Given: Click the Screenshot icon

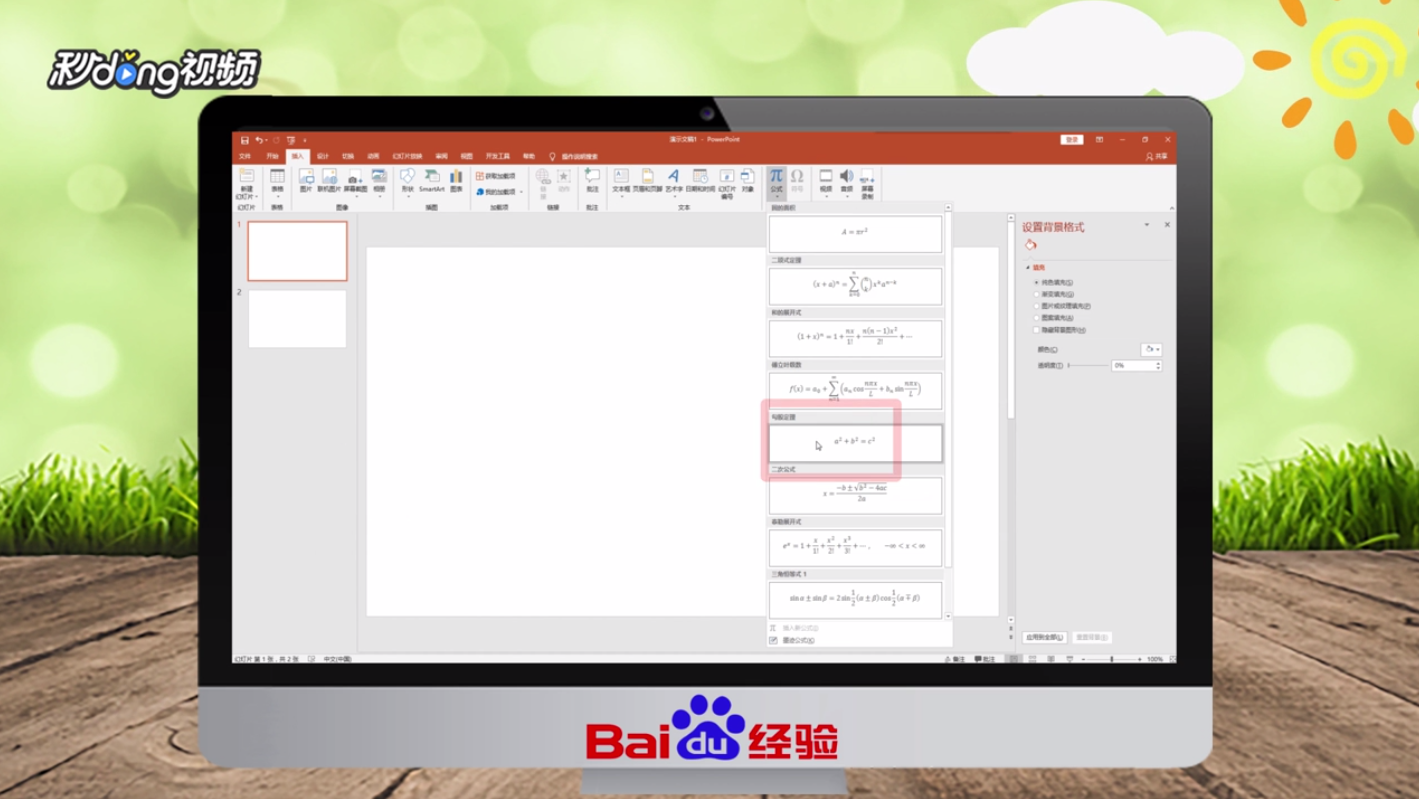Looking at the screenshot, I should (355, 176).
